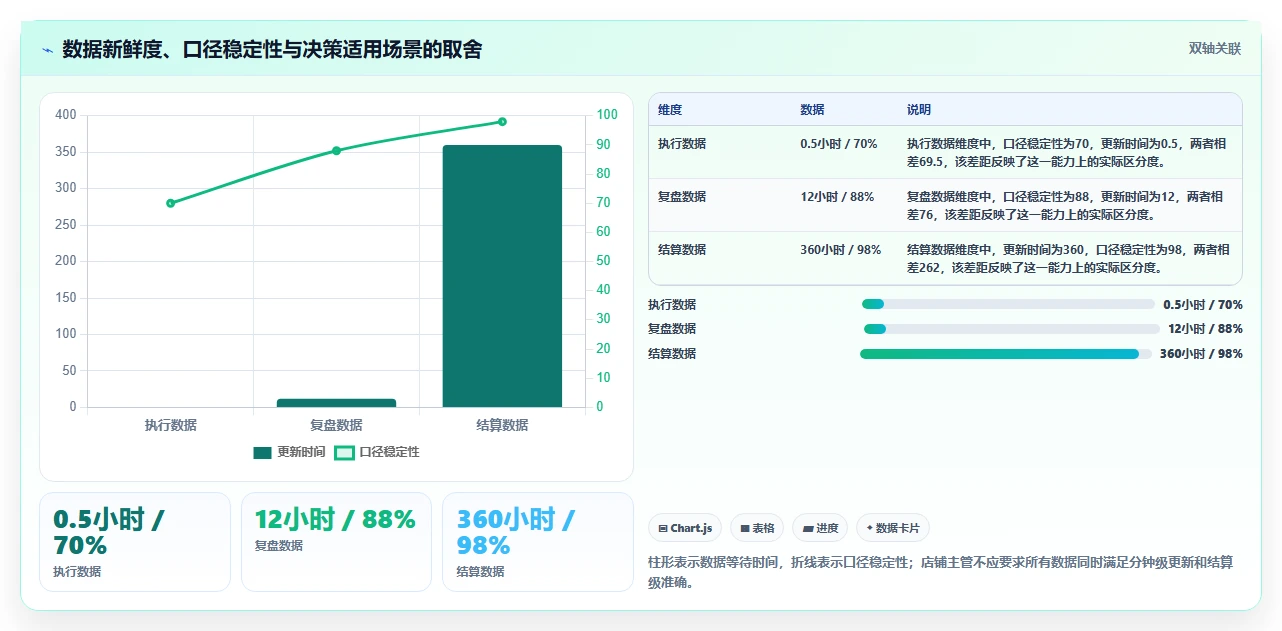Screen dimensions: 1282x631
Task: Click the icon in the 表格 chip
Action: [745, 528]
